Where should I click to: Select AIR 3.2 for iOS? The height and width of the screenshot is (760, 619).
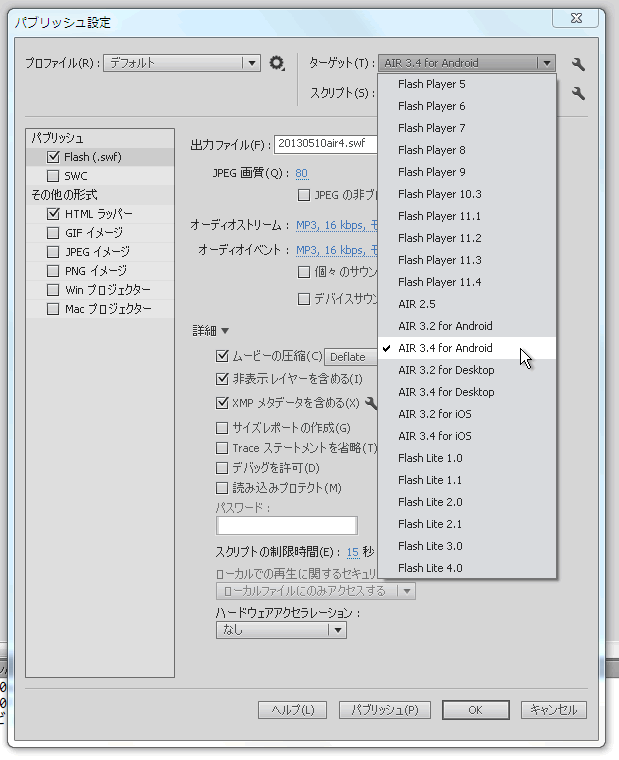[467, 414]
